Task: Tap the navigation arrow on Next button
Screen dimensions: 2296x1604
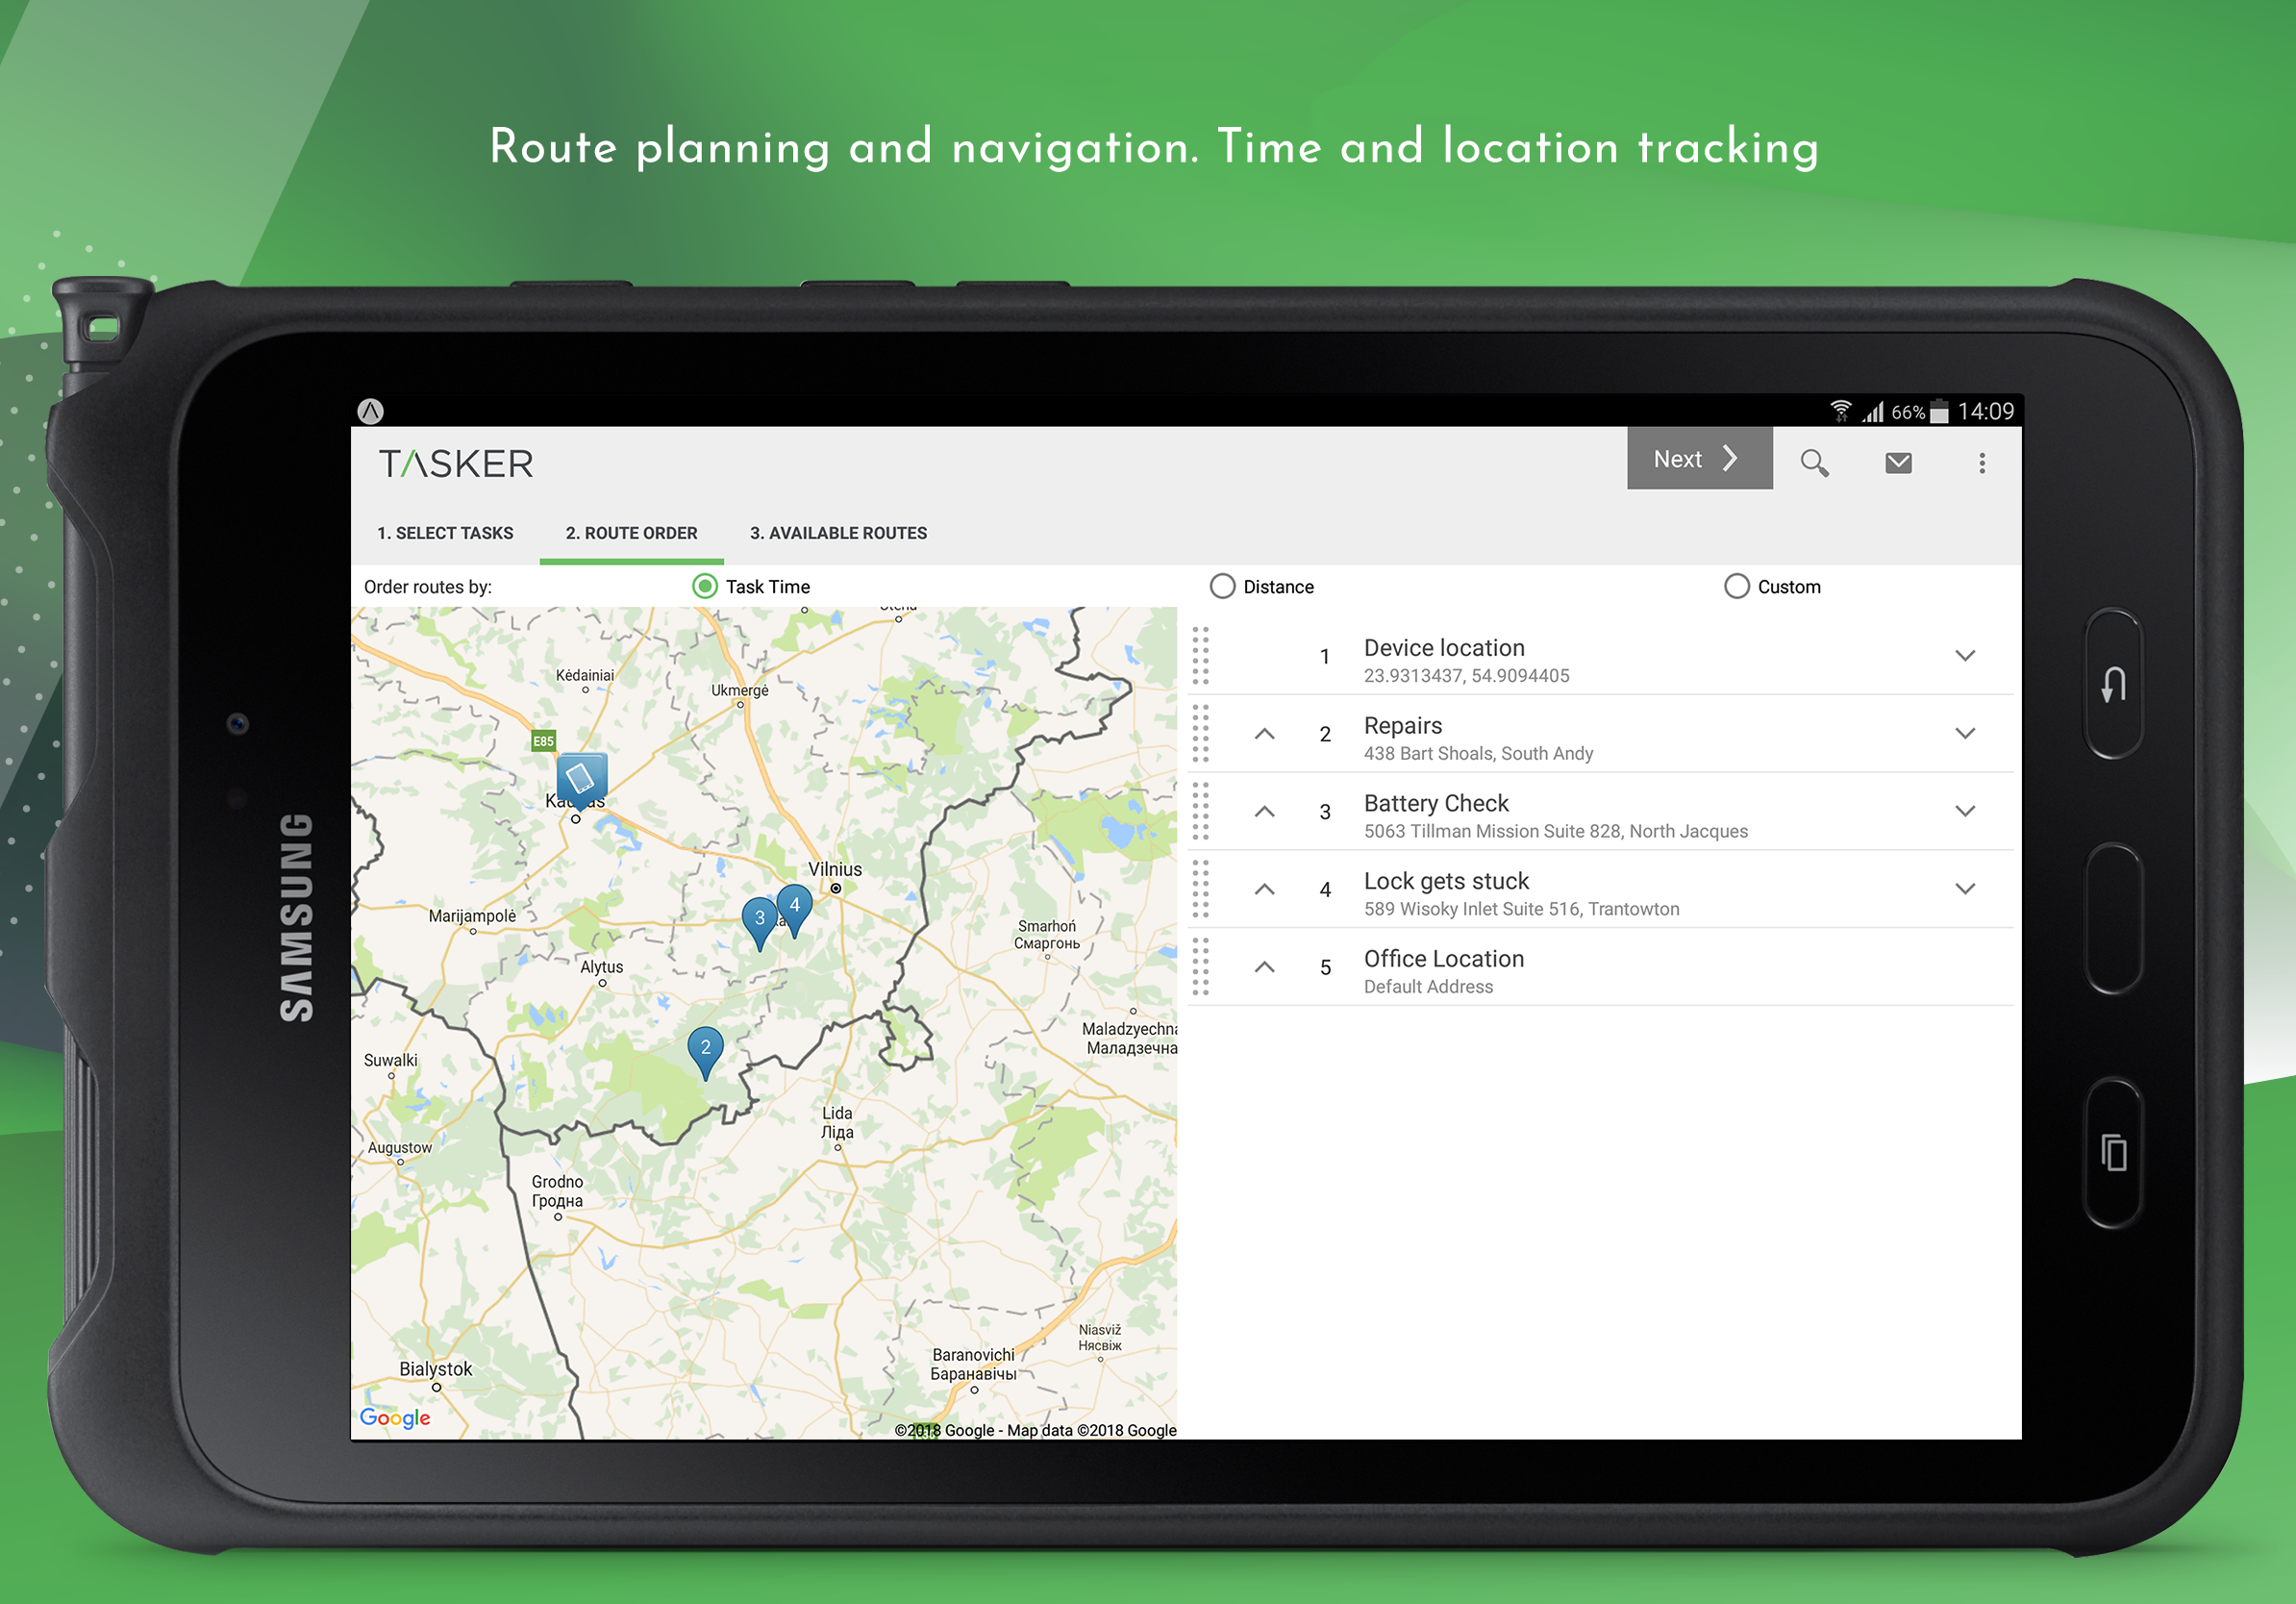Action: tap(1731, 459)
